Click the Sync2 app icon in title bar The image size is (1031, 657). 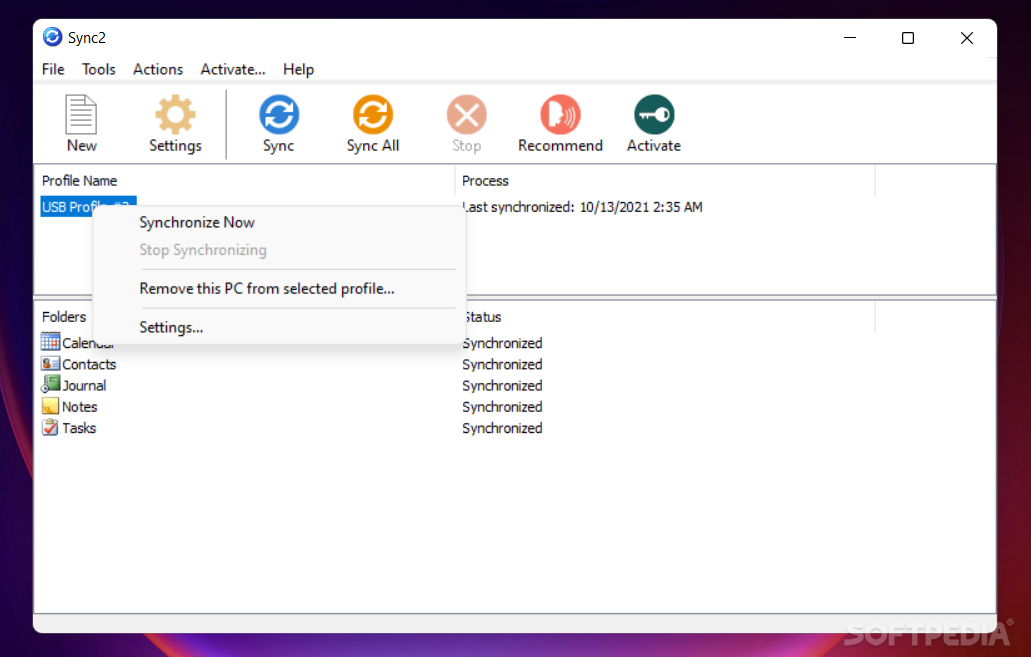tap(52, 37)
